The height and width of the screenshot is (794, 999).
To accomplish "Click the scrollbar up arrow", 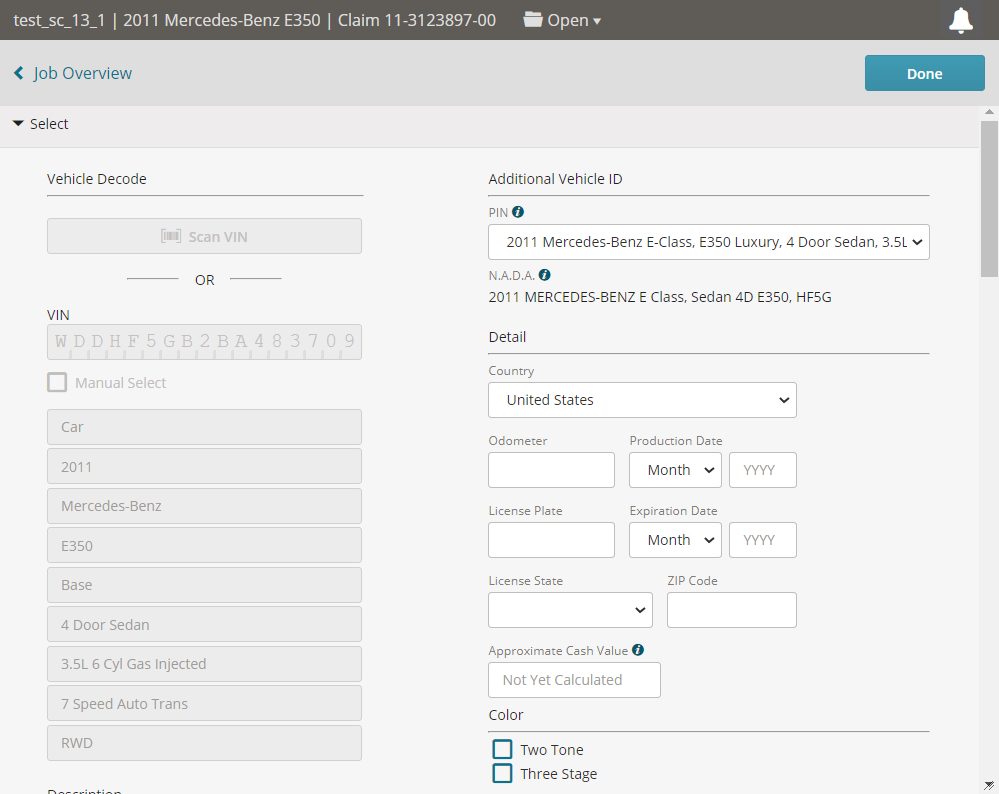I will [x=989, y=112].
